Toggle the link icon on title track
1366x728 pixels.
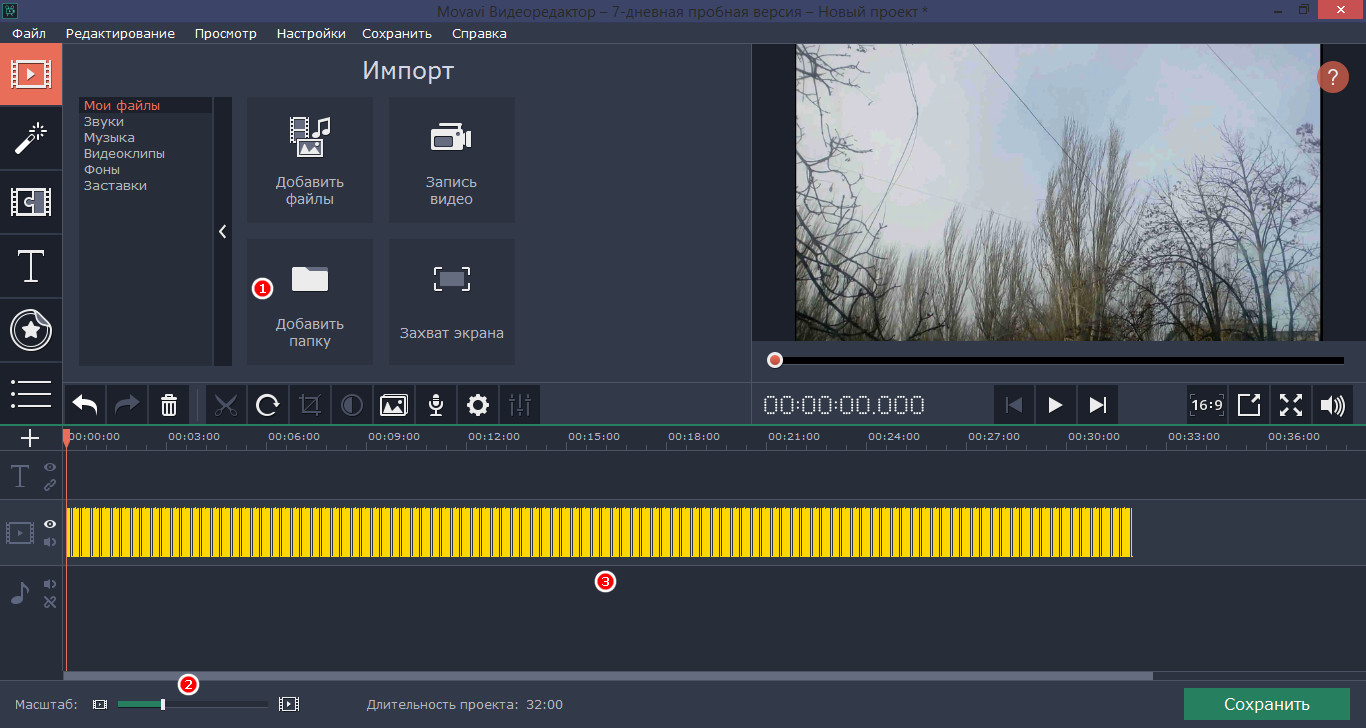[x=49, y=485]
